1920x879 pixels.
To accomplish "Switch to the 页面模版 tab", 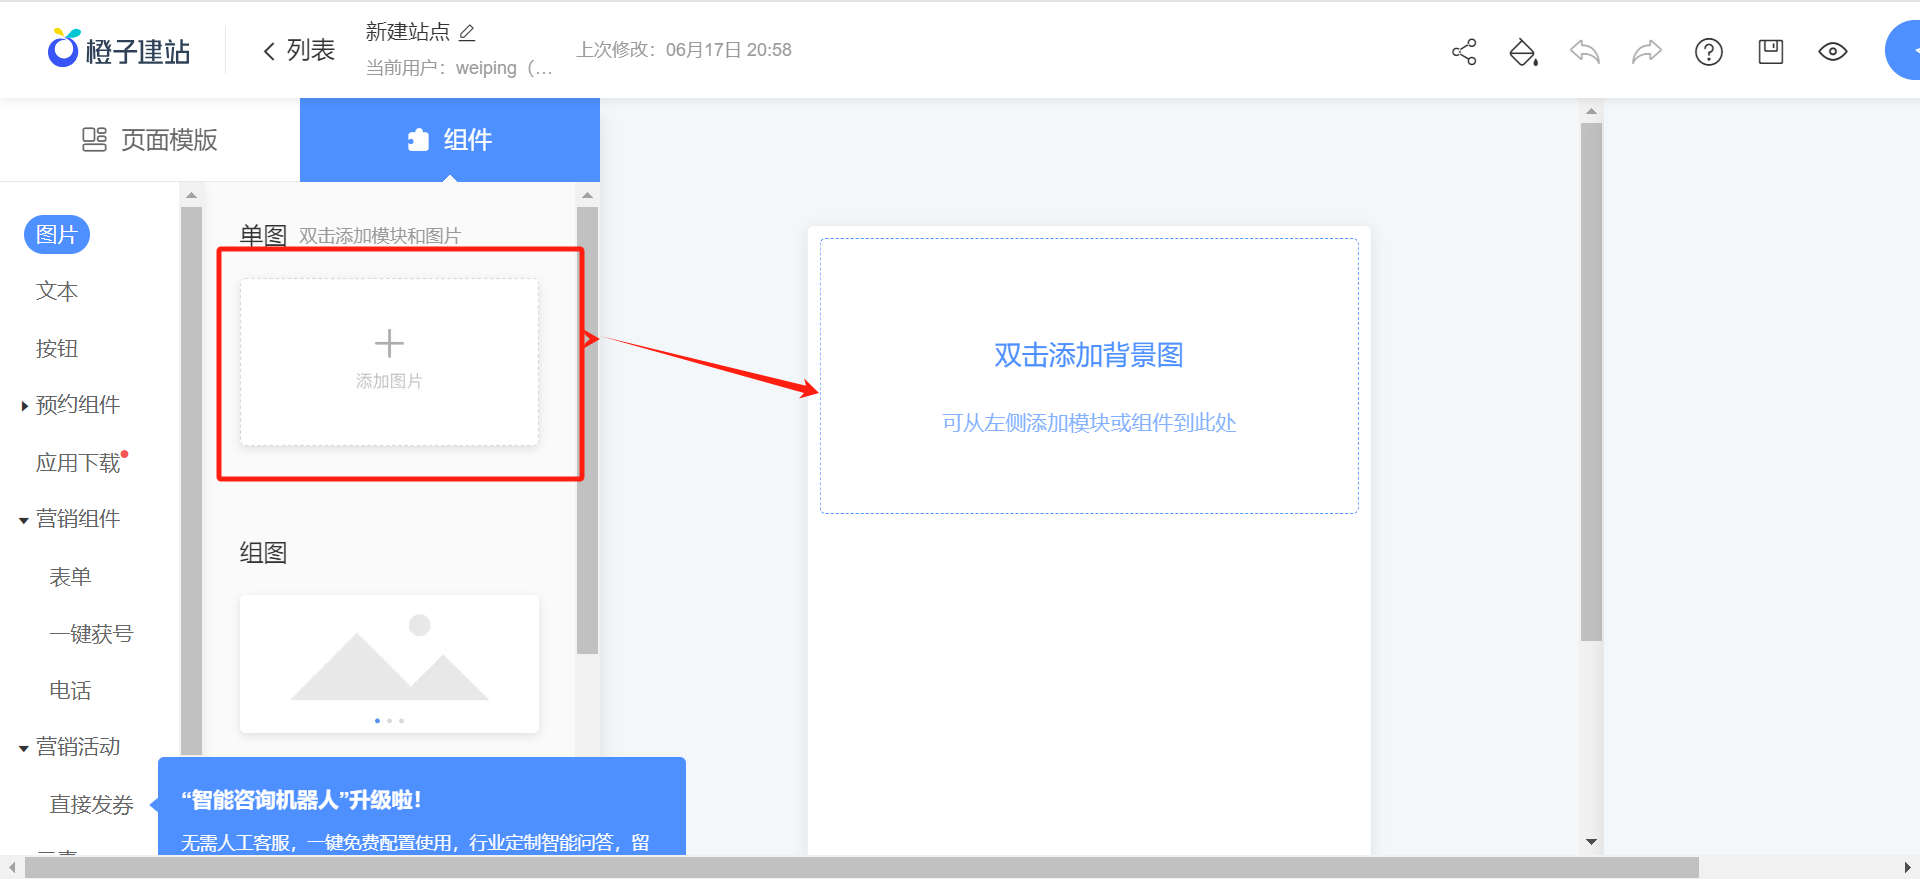I will 150,140.
